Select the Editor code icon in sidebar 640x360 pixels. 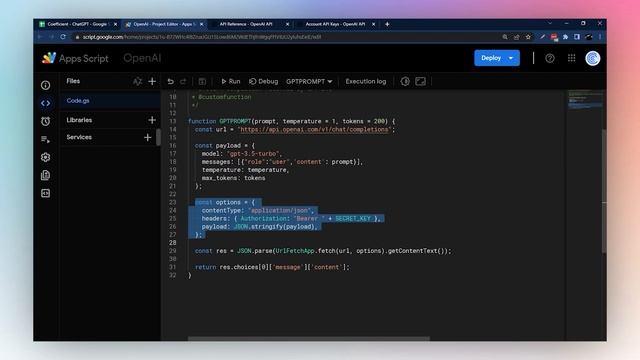click(45, 103)
